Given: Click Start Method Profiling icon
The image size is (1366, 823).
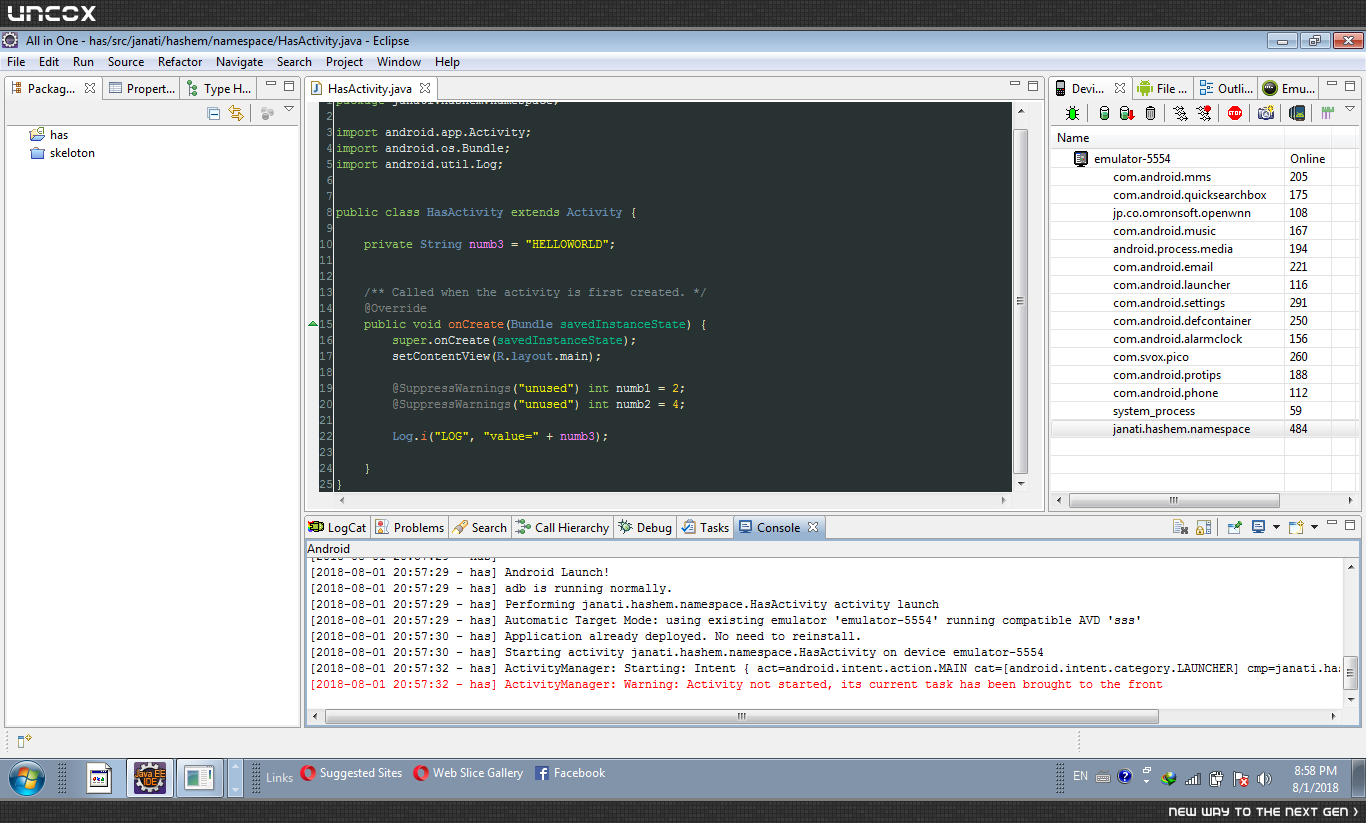Looking at the screenshot, I should tap(1204, 113).
